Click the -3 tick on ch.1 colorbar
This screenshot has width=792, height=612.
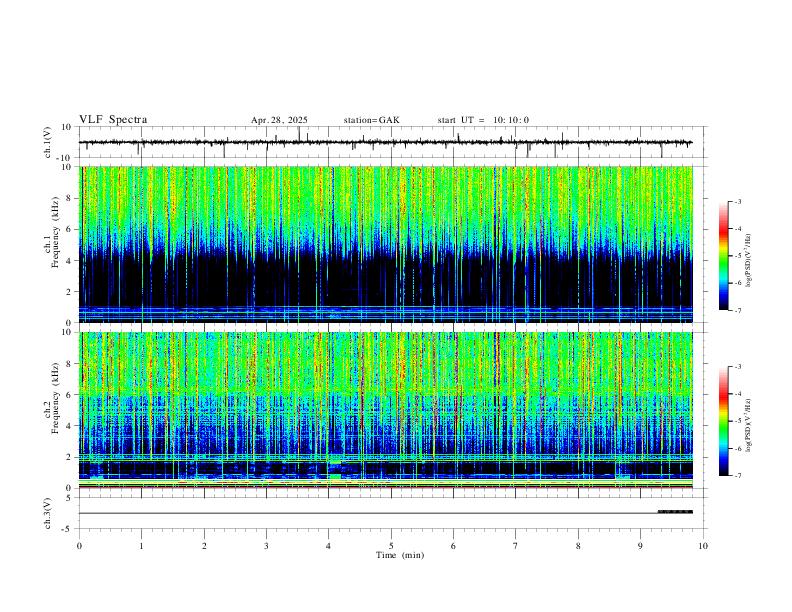click(737, 201)
